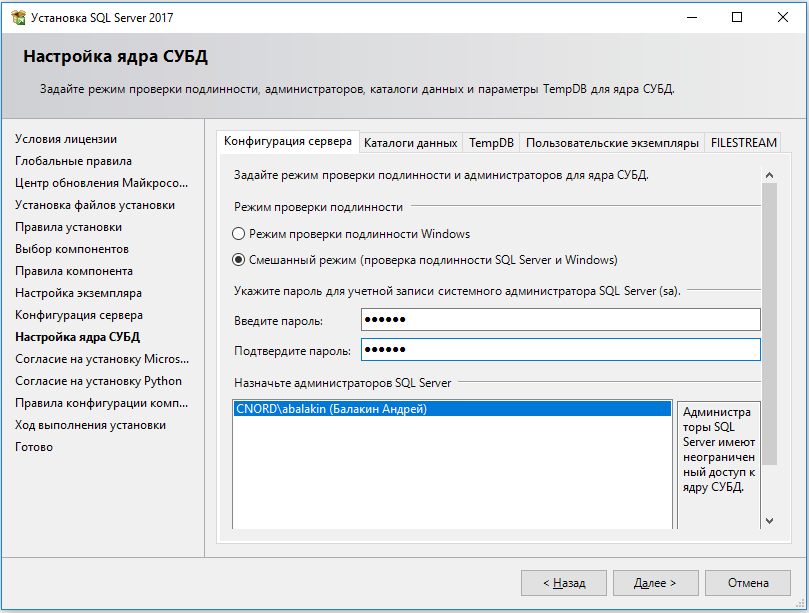Click the Отмена button
Viewport: 809px width, 613px height.
point(748,582)
